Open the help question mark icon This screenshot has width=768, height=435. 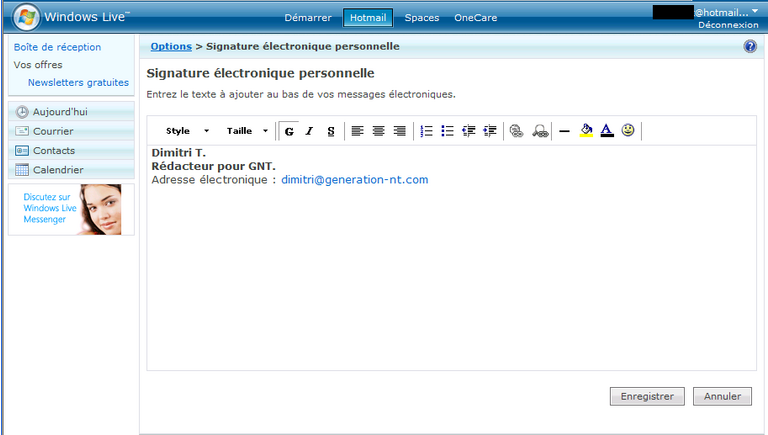click(750, 47)
